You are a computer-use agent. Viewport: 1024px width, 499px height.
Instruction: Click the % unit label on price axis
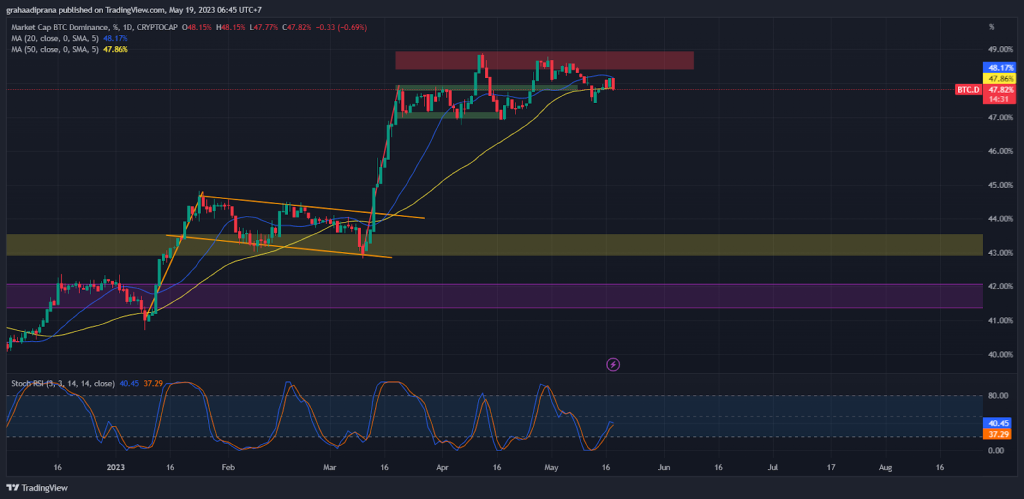click(x=991, y=27)
